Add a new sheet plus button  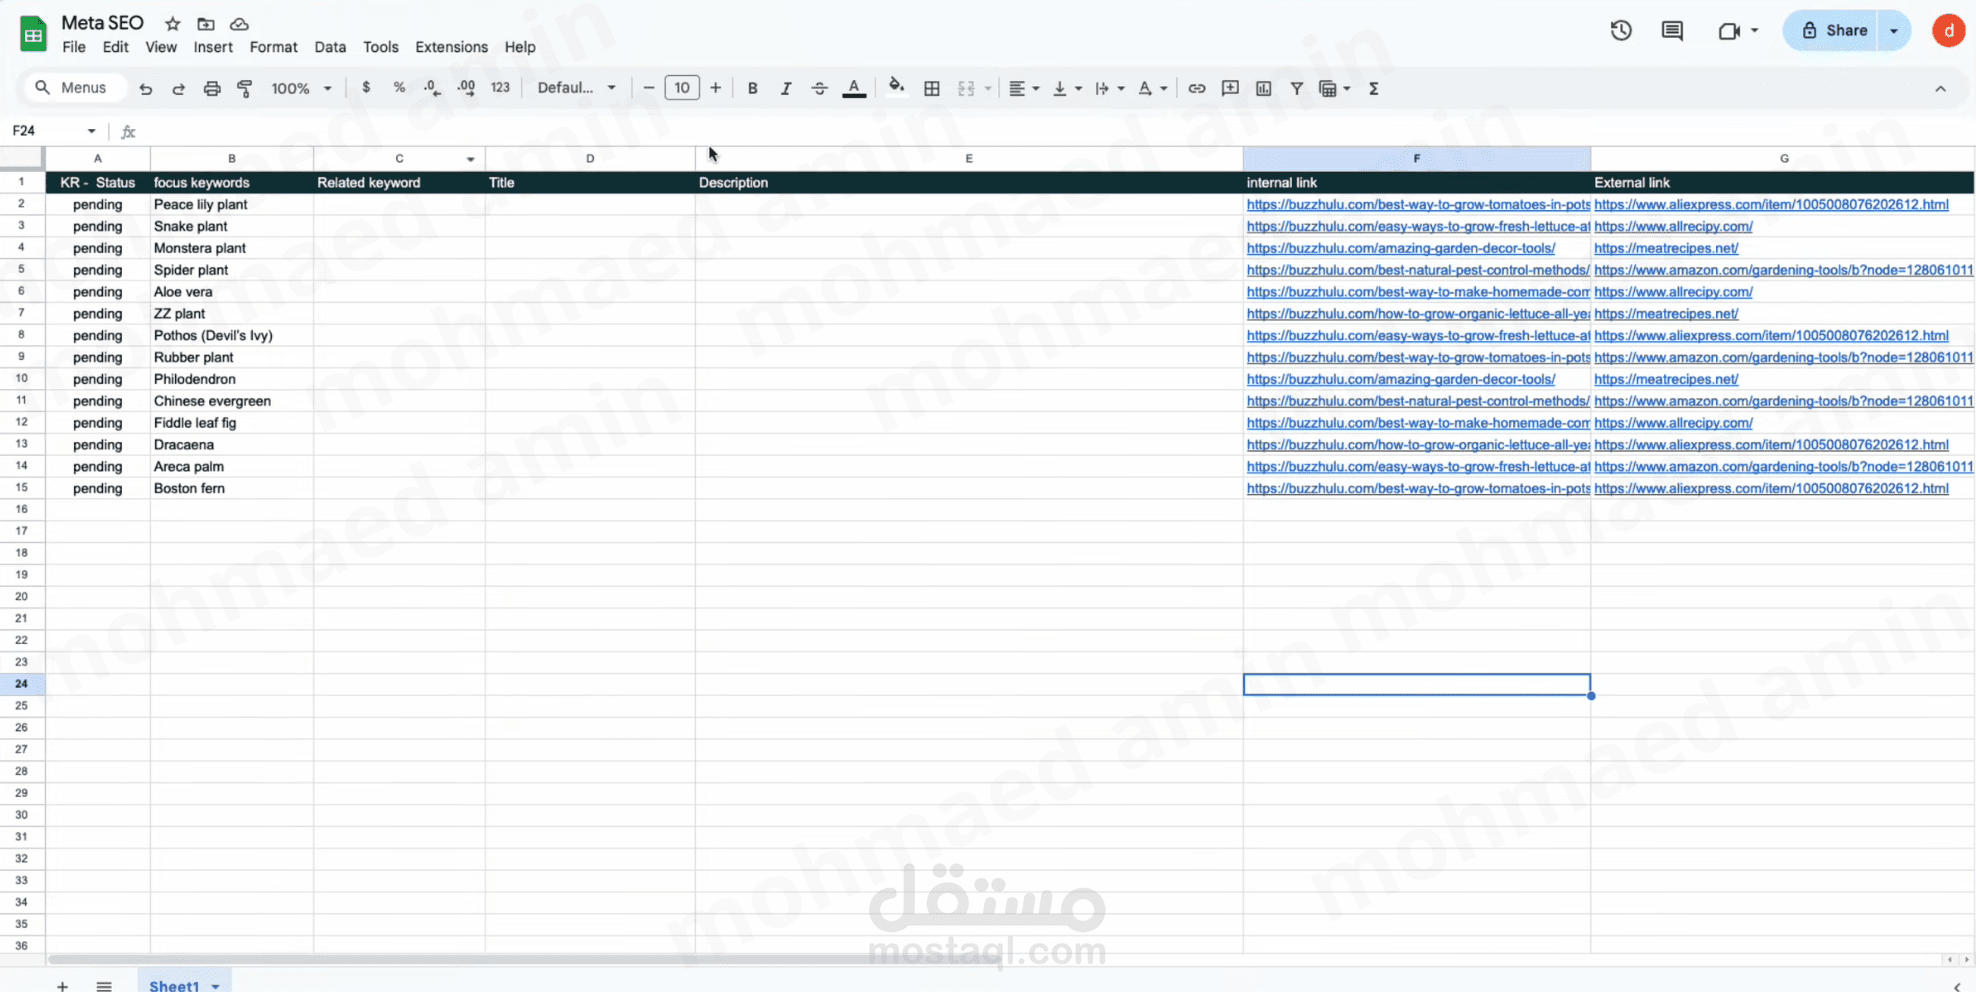pyautogui.click(x=62, y=985)
